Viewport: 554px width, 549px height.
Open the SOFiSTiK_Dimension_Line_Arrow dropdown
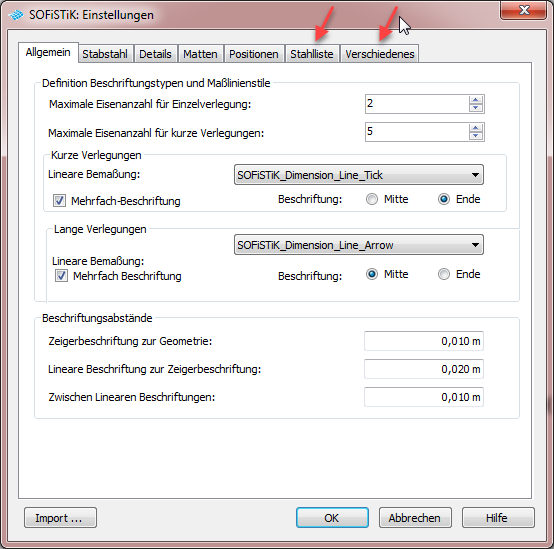click(x=359, y=245)
